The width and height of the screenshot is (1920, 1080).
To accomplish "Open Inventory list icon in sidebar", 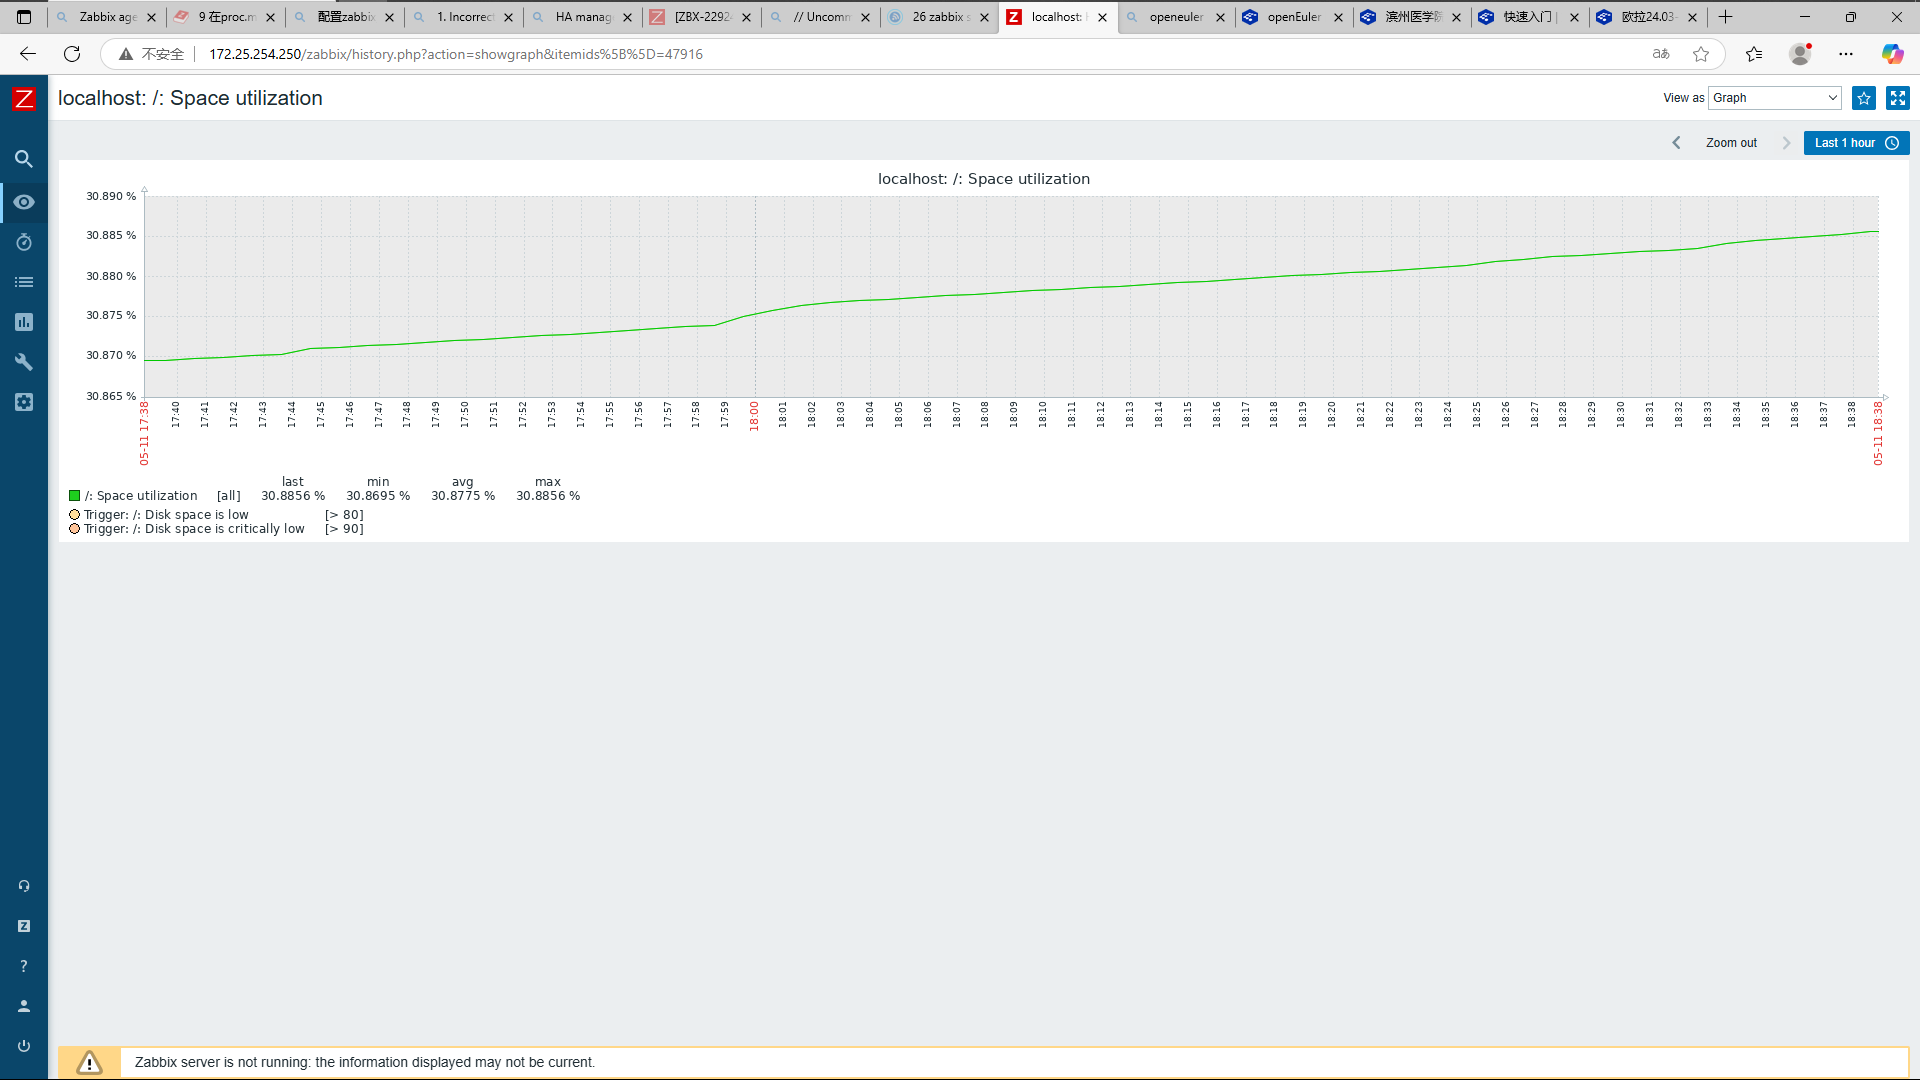I will (x=24, y=282).
